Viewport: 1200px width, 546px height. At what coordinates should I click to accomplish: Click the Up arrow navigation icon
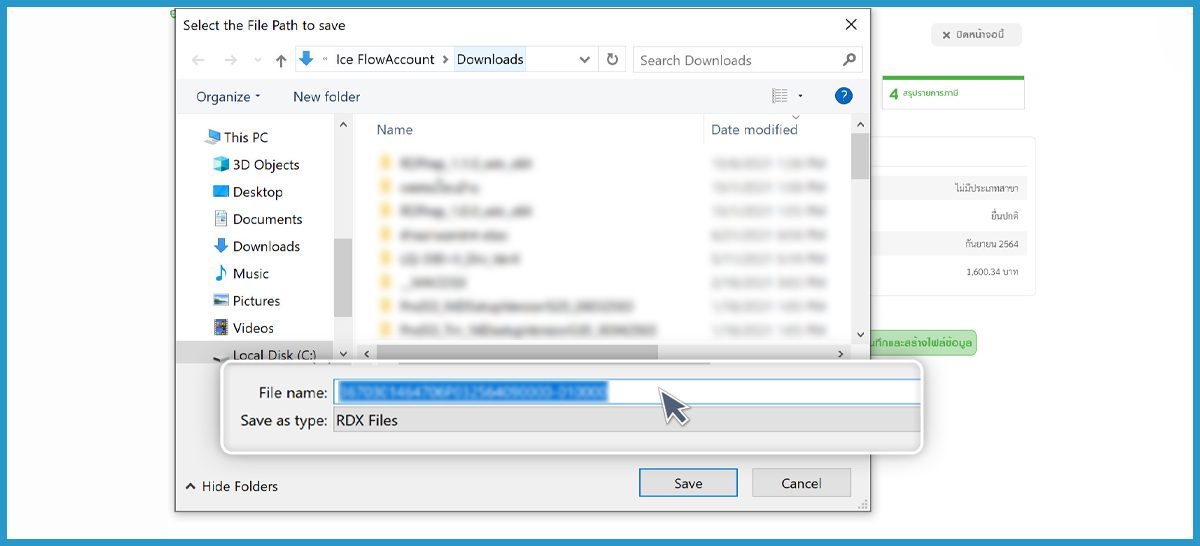[x=281, y=60]
